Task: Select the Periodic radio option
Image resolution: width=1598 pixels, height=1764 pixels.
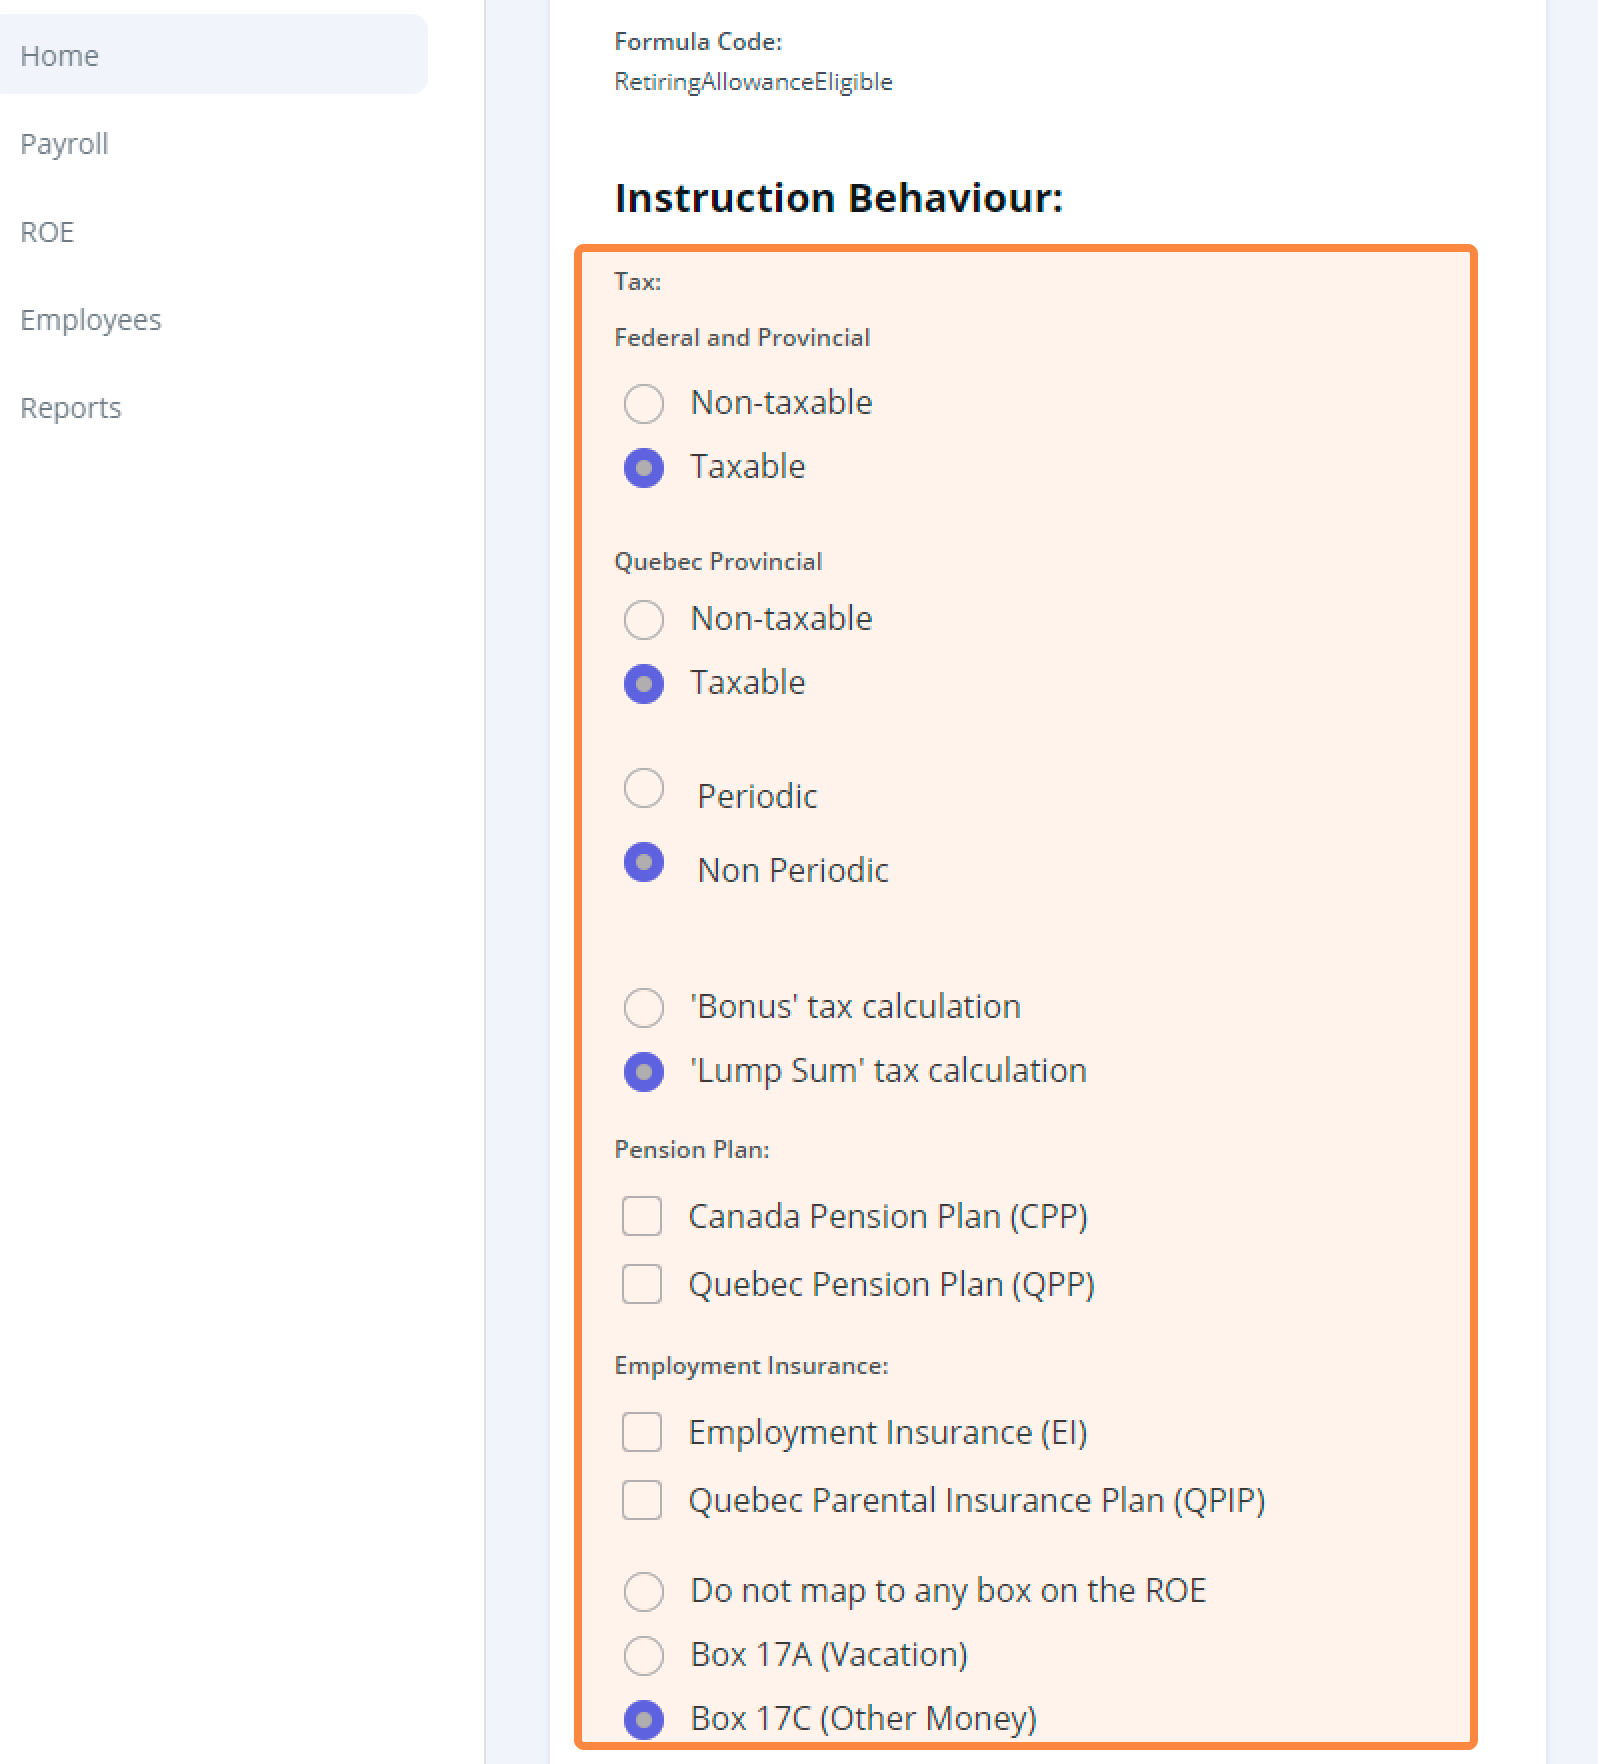Action: (x=643, y=788)
